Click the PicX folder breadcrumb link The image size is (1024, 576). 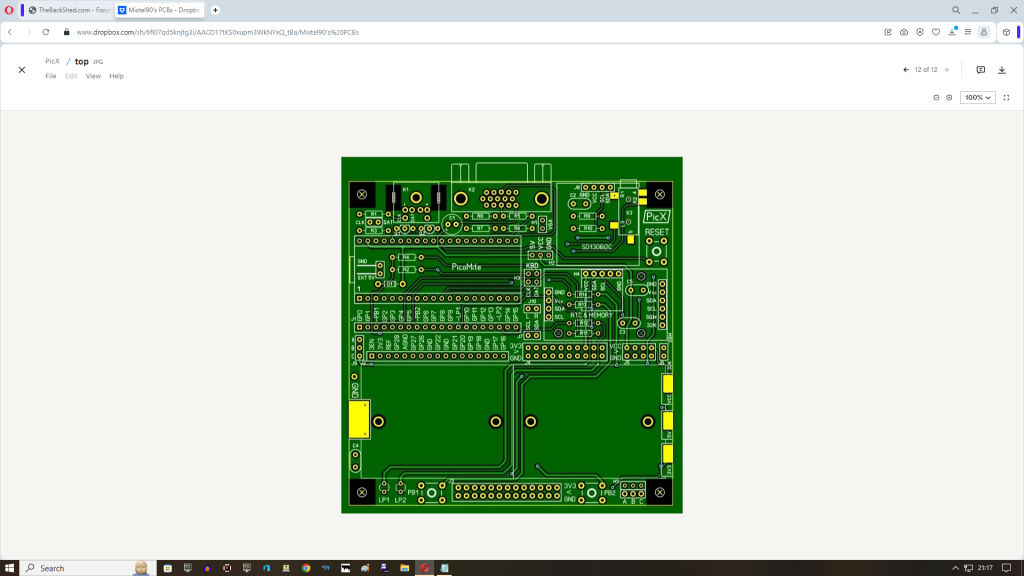[x=52, y=61]
